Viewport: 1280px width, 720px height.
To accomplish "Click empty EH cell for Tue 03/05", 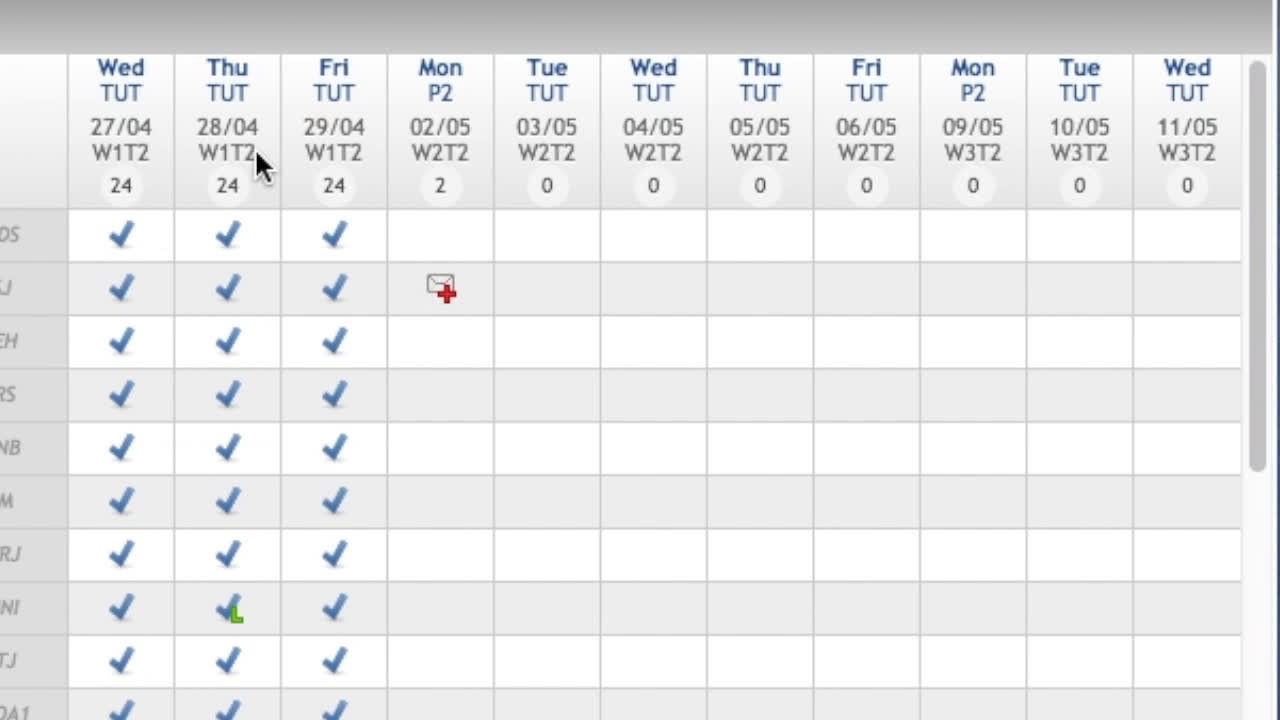I will [547, 342].
